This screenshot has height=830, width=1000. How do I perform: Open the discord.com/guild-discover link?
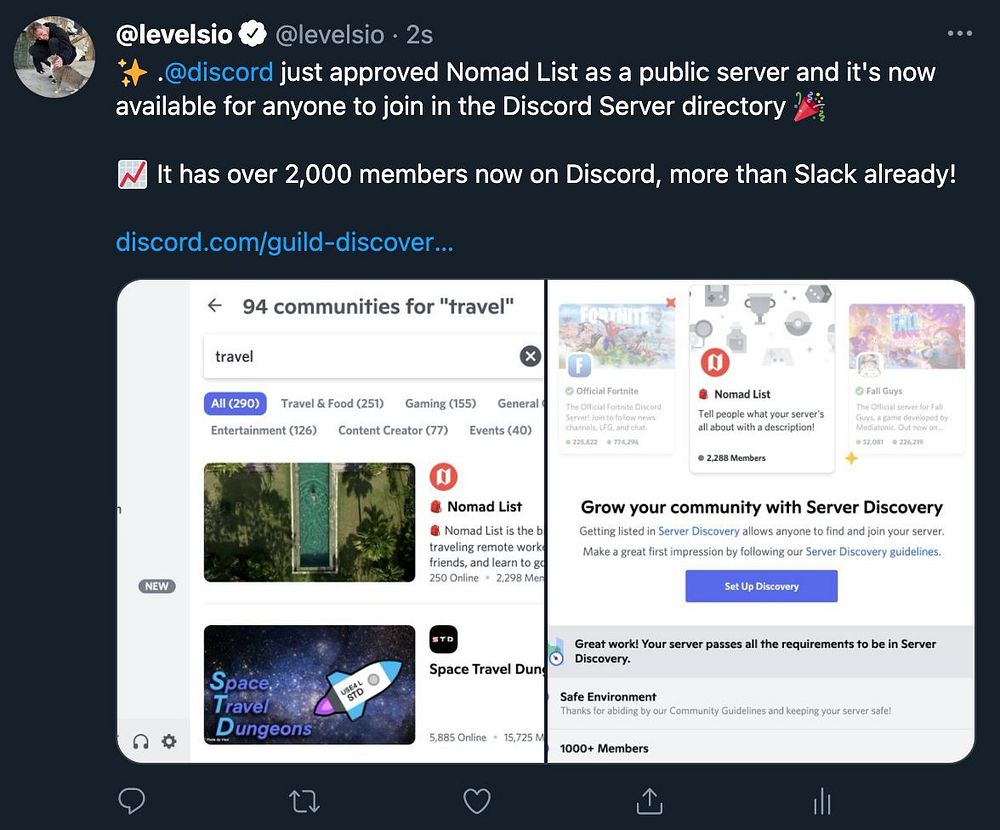(x=284, y=242)
